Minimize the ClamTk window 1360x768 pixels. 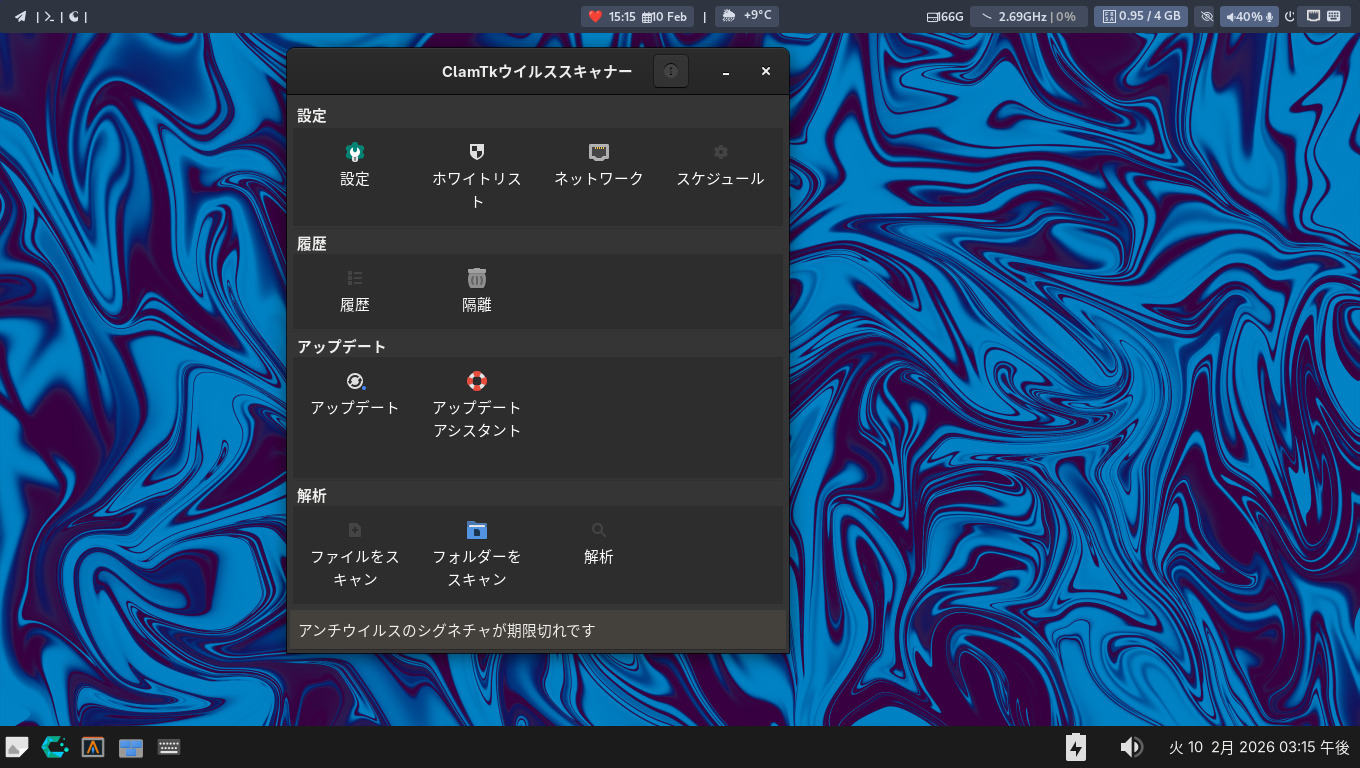click(x=726, y=72)
